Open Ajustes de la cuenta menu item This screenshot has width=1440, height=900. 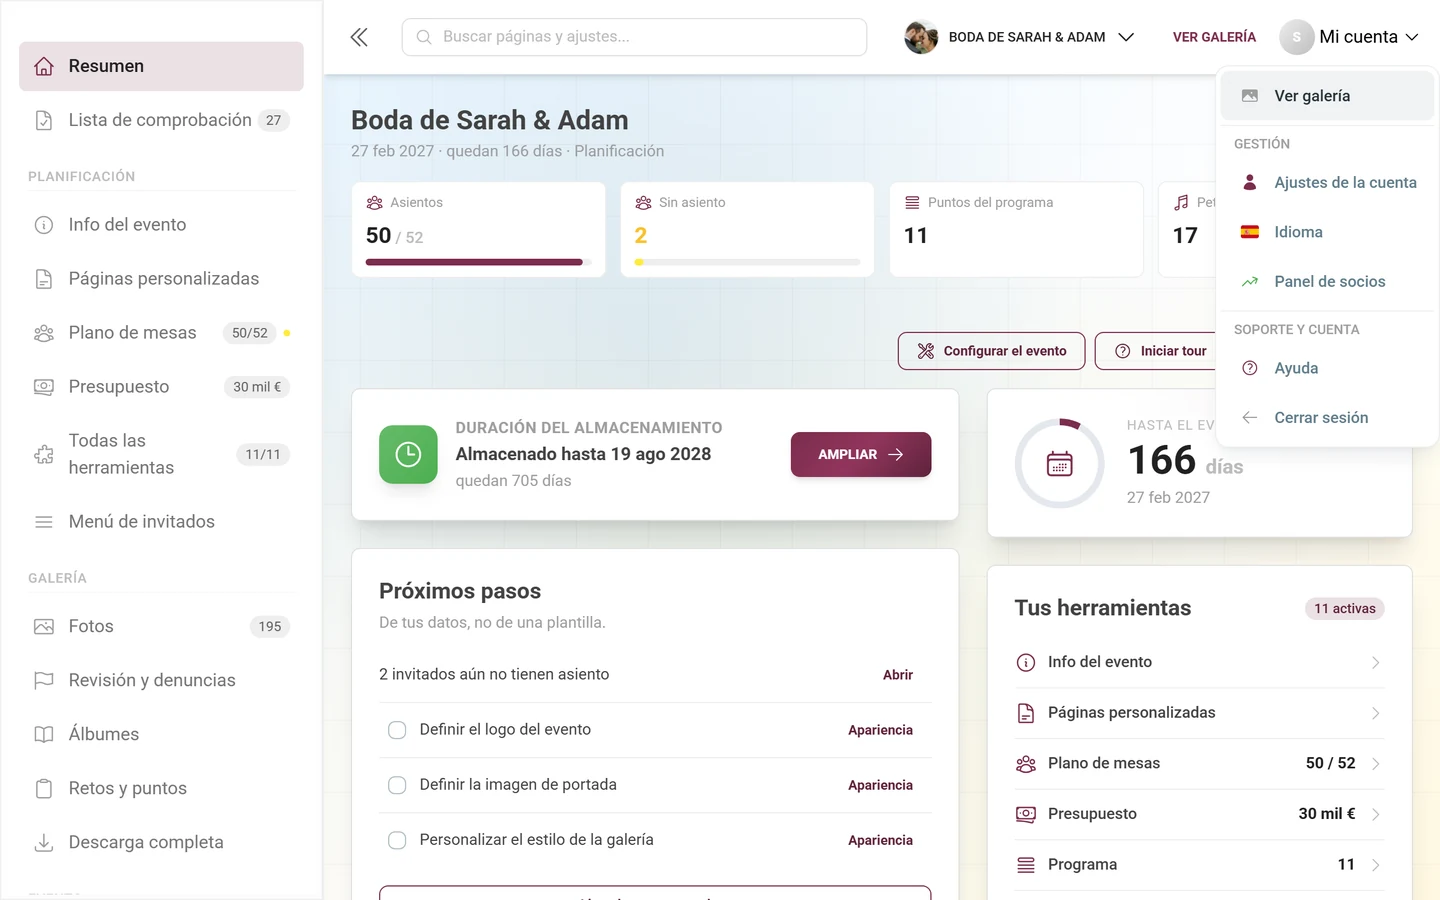tap(1327, 183)
